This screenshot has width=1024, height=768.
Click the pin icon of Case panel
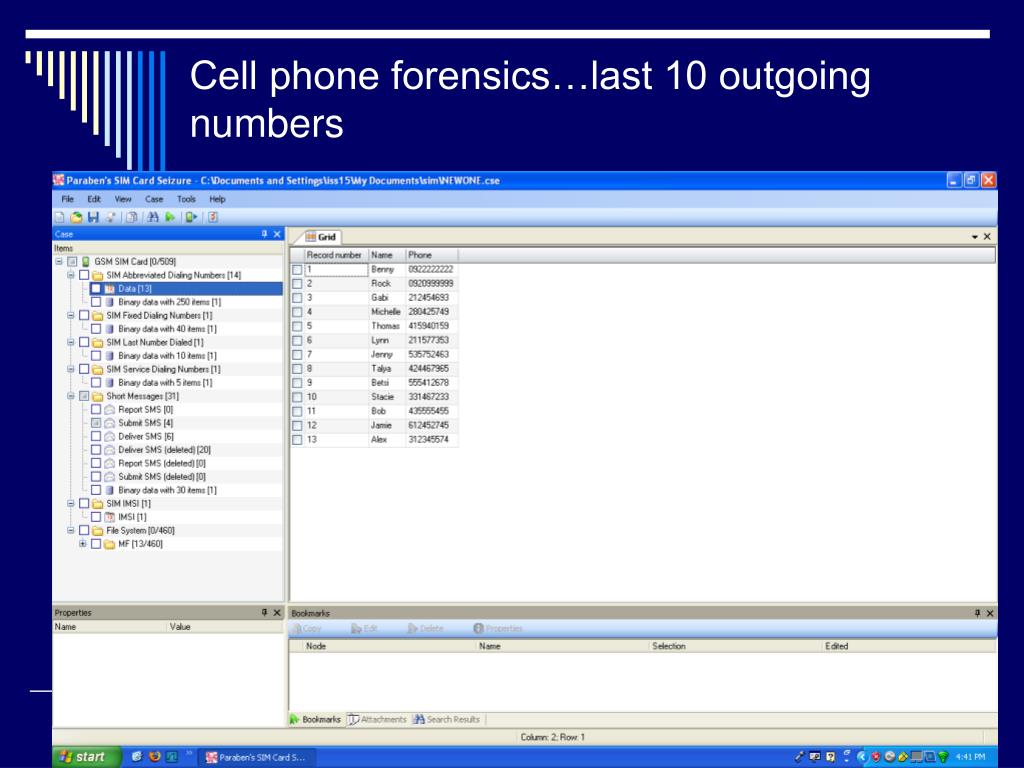pos(264,234)
